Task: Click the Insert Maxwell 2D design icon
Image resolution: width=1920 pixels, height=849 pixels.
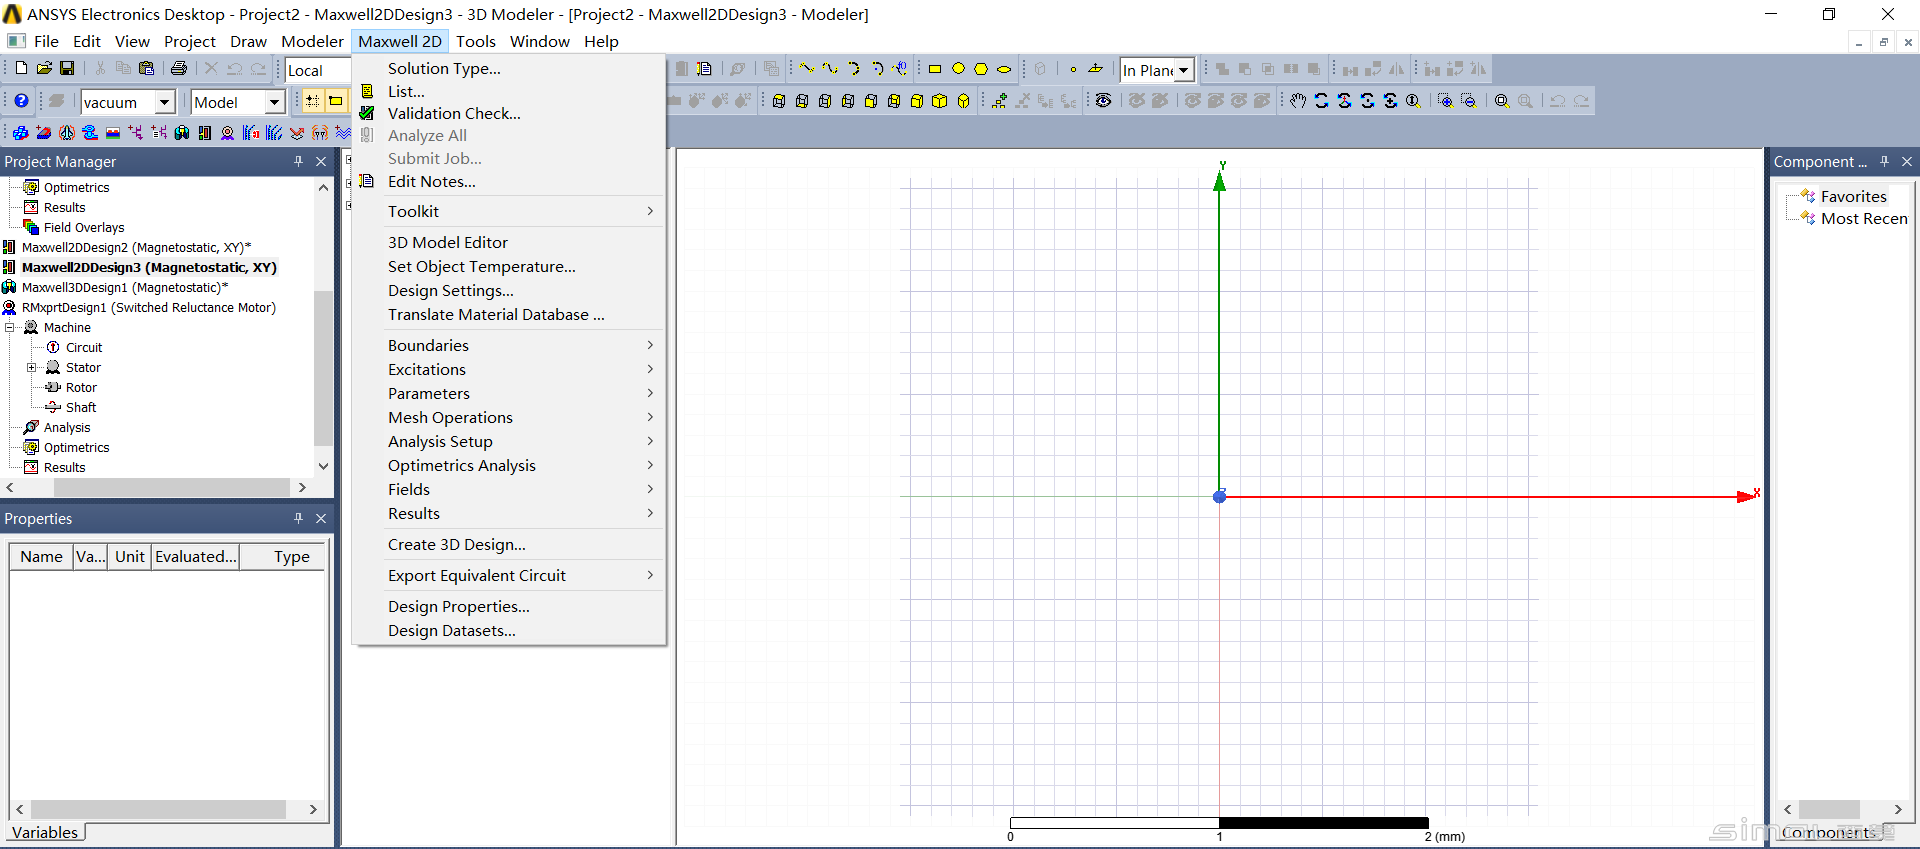Action: (204, 132)
